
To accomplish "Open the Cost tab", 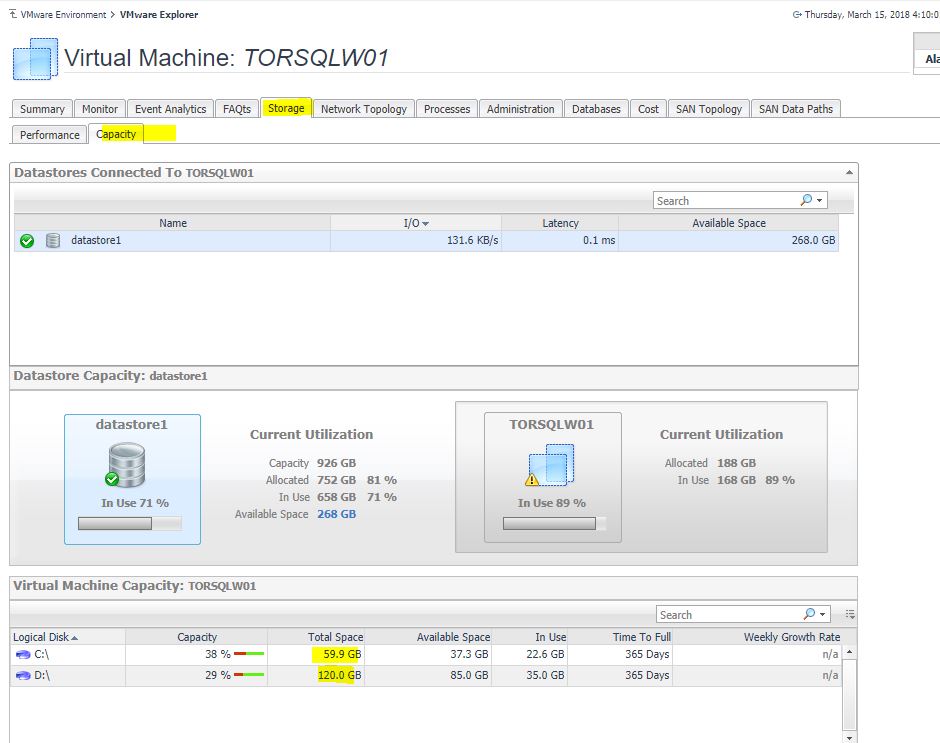I will point(648,109).
